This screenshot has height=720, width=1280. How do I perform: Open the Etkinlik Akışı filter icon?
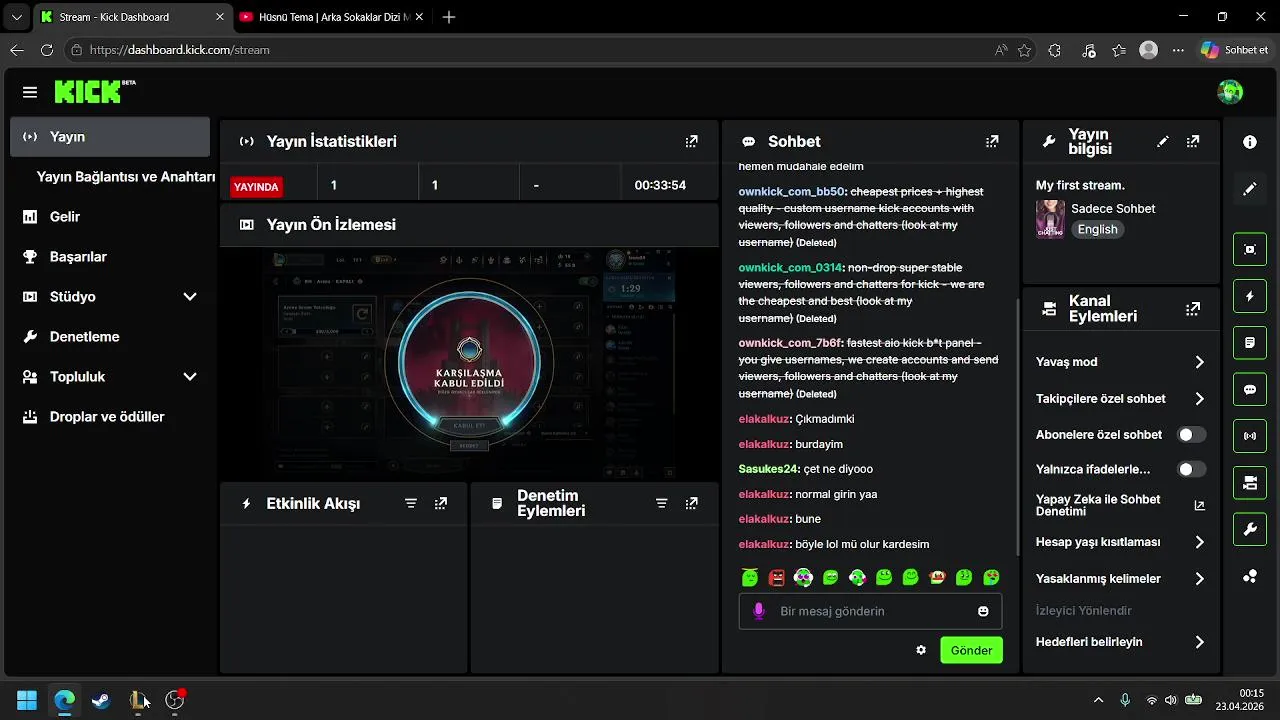pyautogui.click(x=410, y=504)
